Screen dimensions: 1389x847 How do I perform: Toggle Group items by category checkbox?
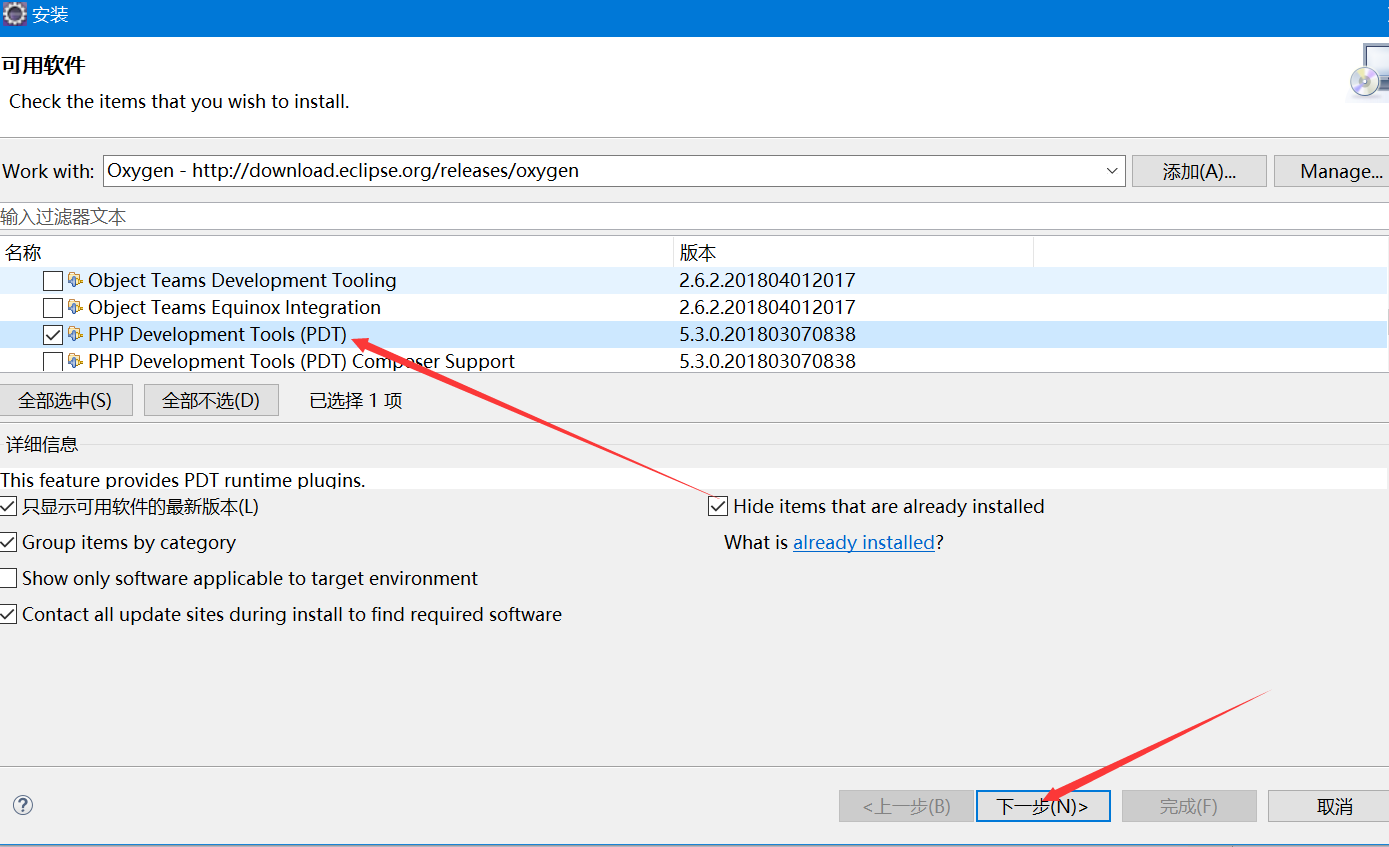pyautogui.click(x=8, y=543)
